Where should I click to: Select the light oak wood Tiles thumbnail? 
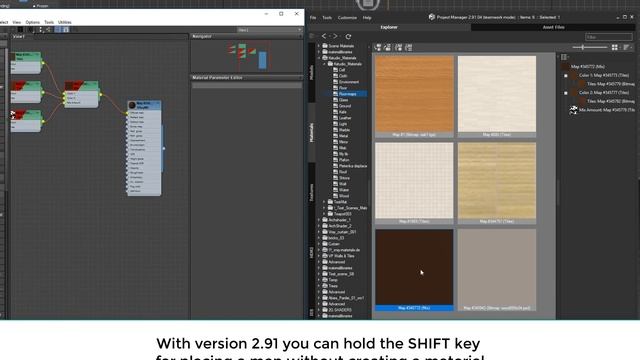pos(497,183)
